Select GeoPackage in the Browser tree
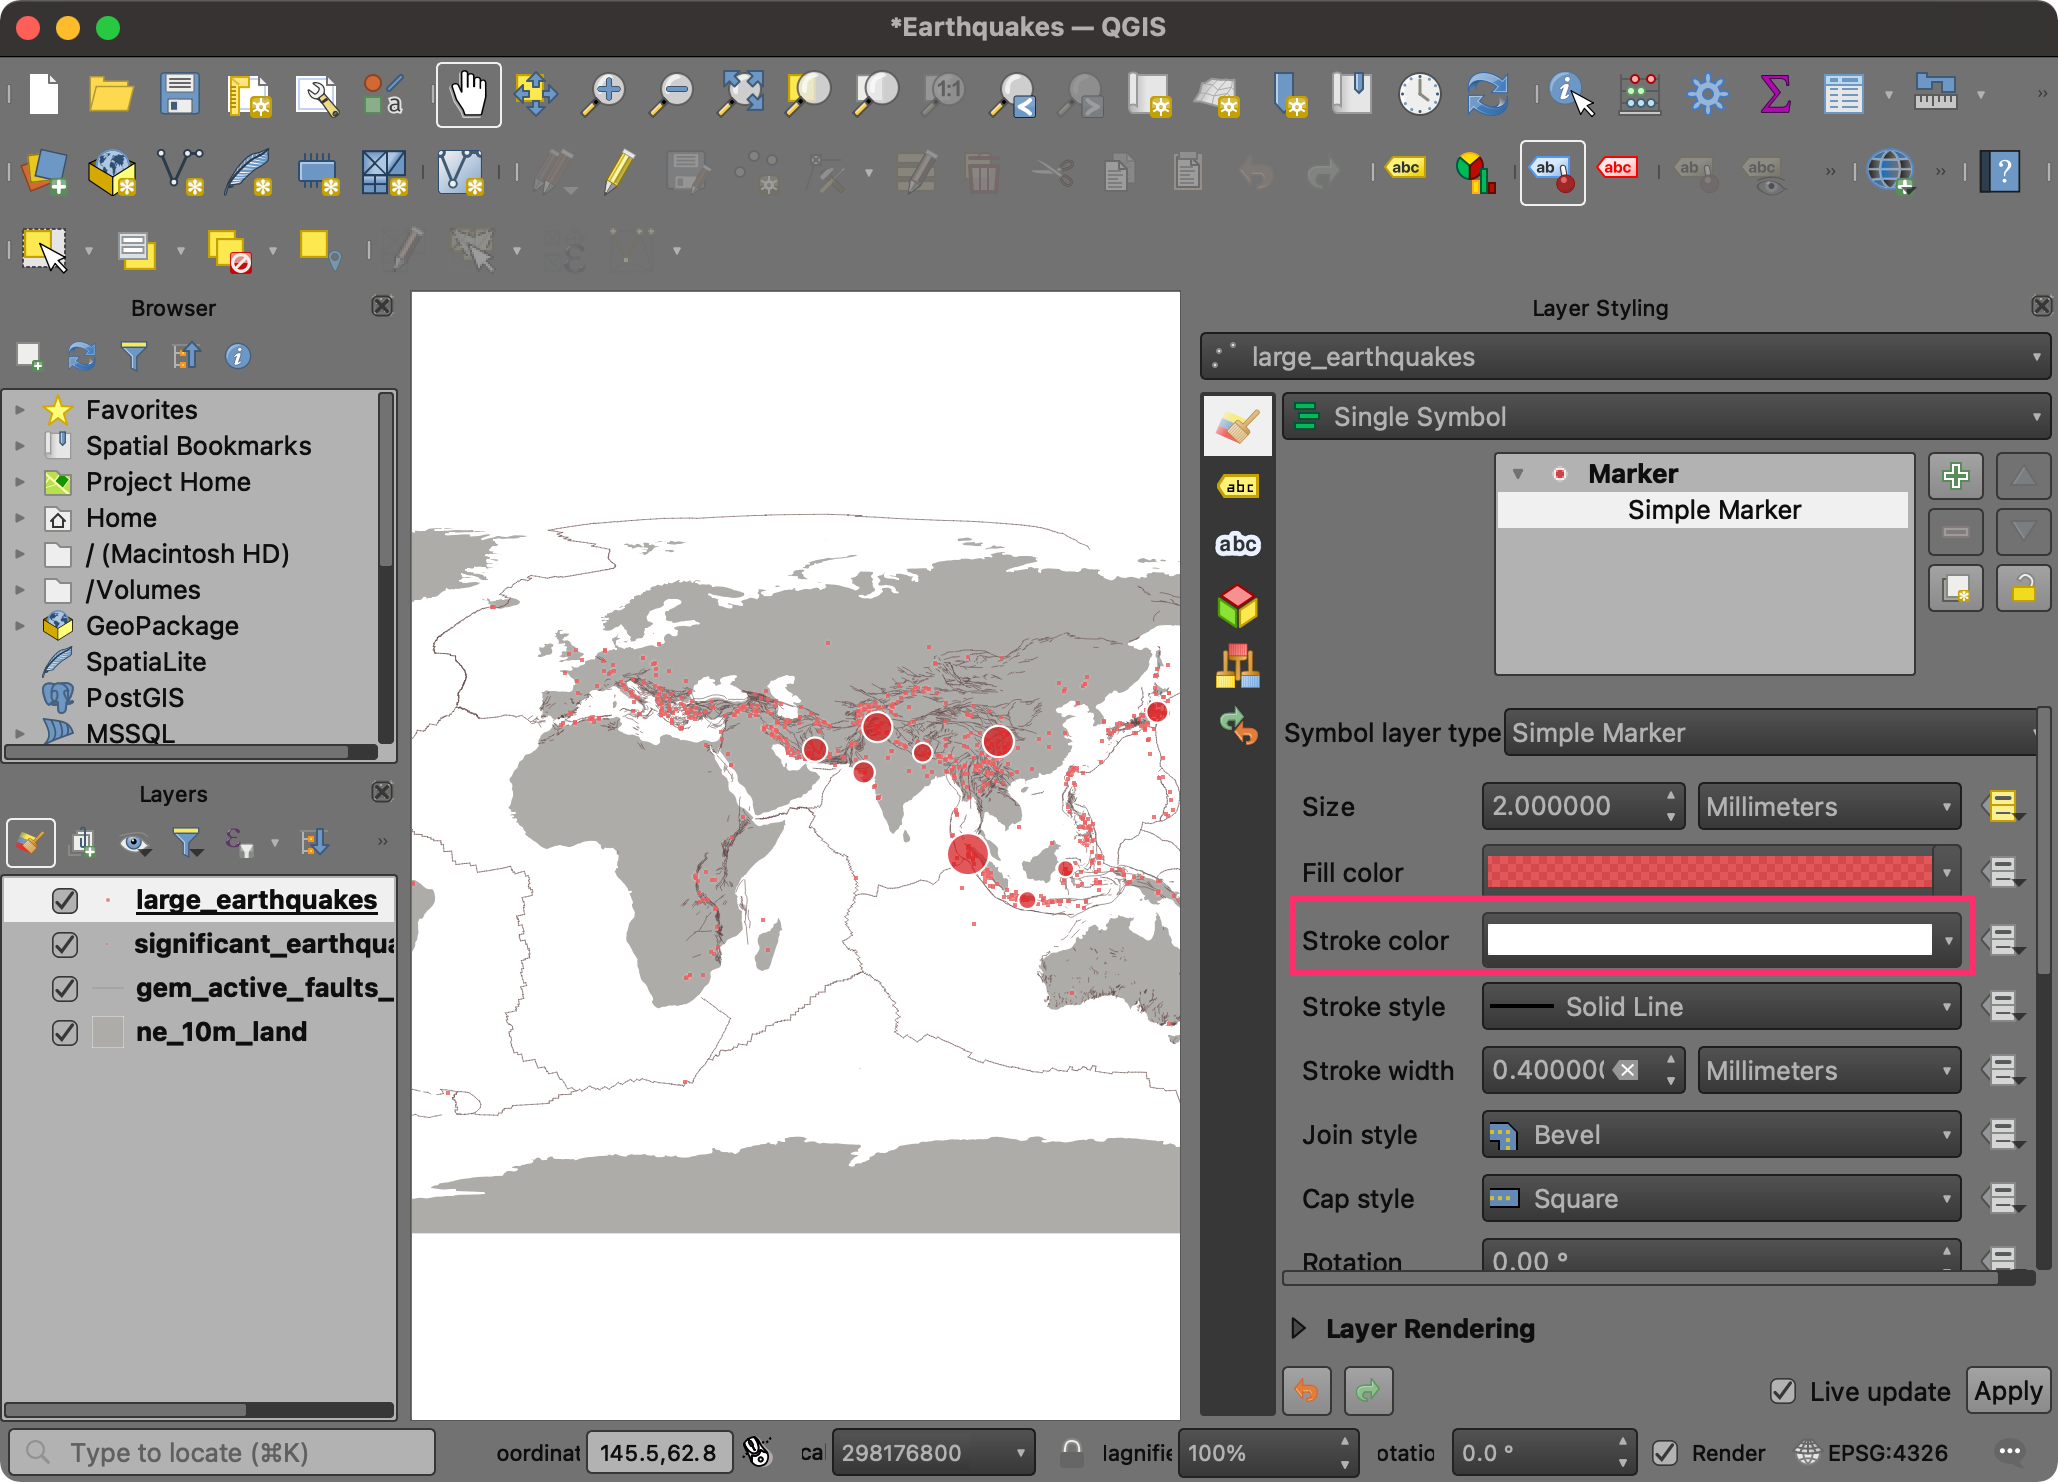Viewport: 2058px width, 1482px height. [x=161, y=626]
